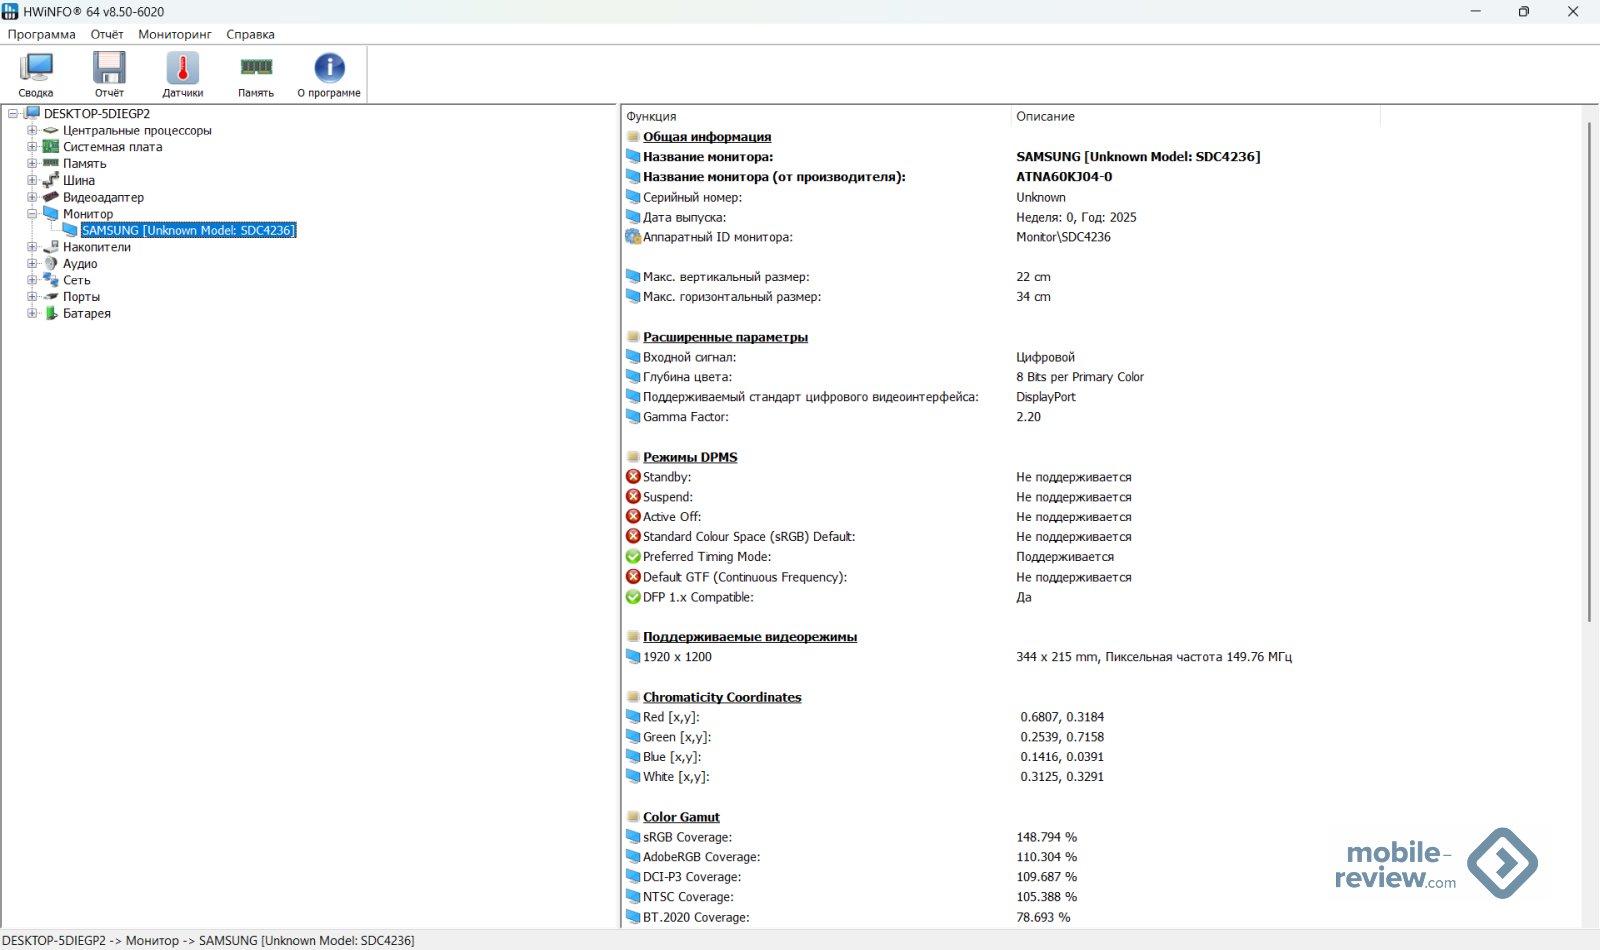Click the Общая информация section heading

coord(707,137)
